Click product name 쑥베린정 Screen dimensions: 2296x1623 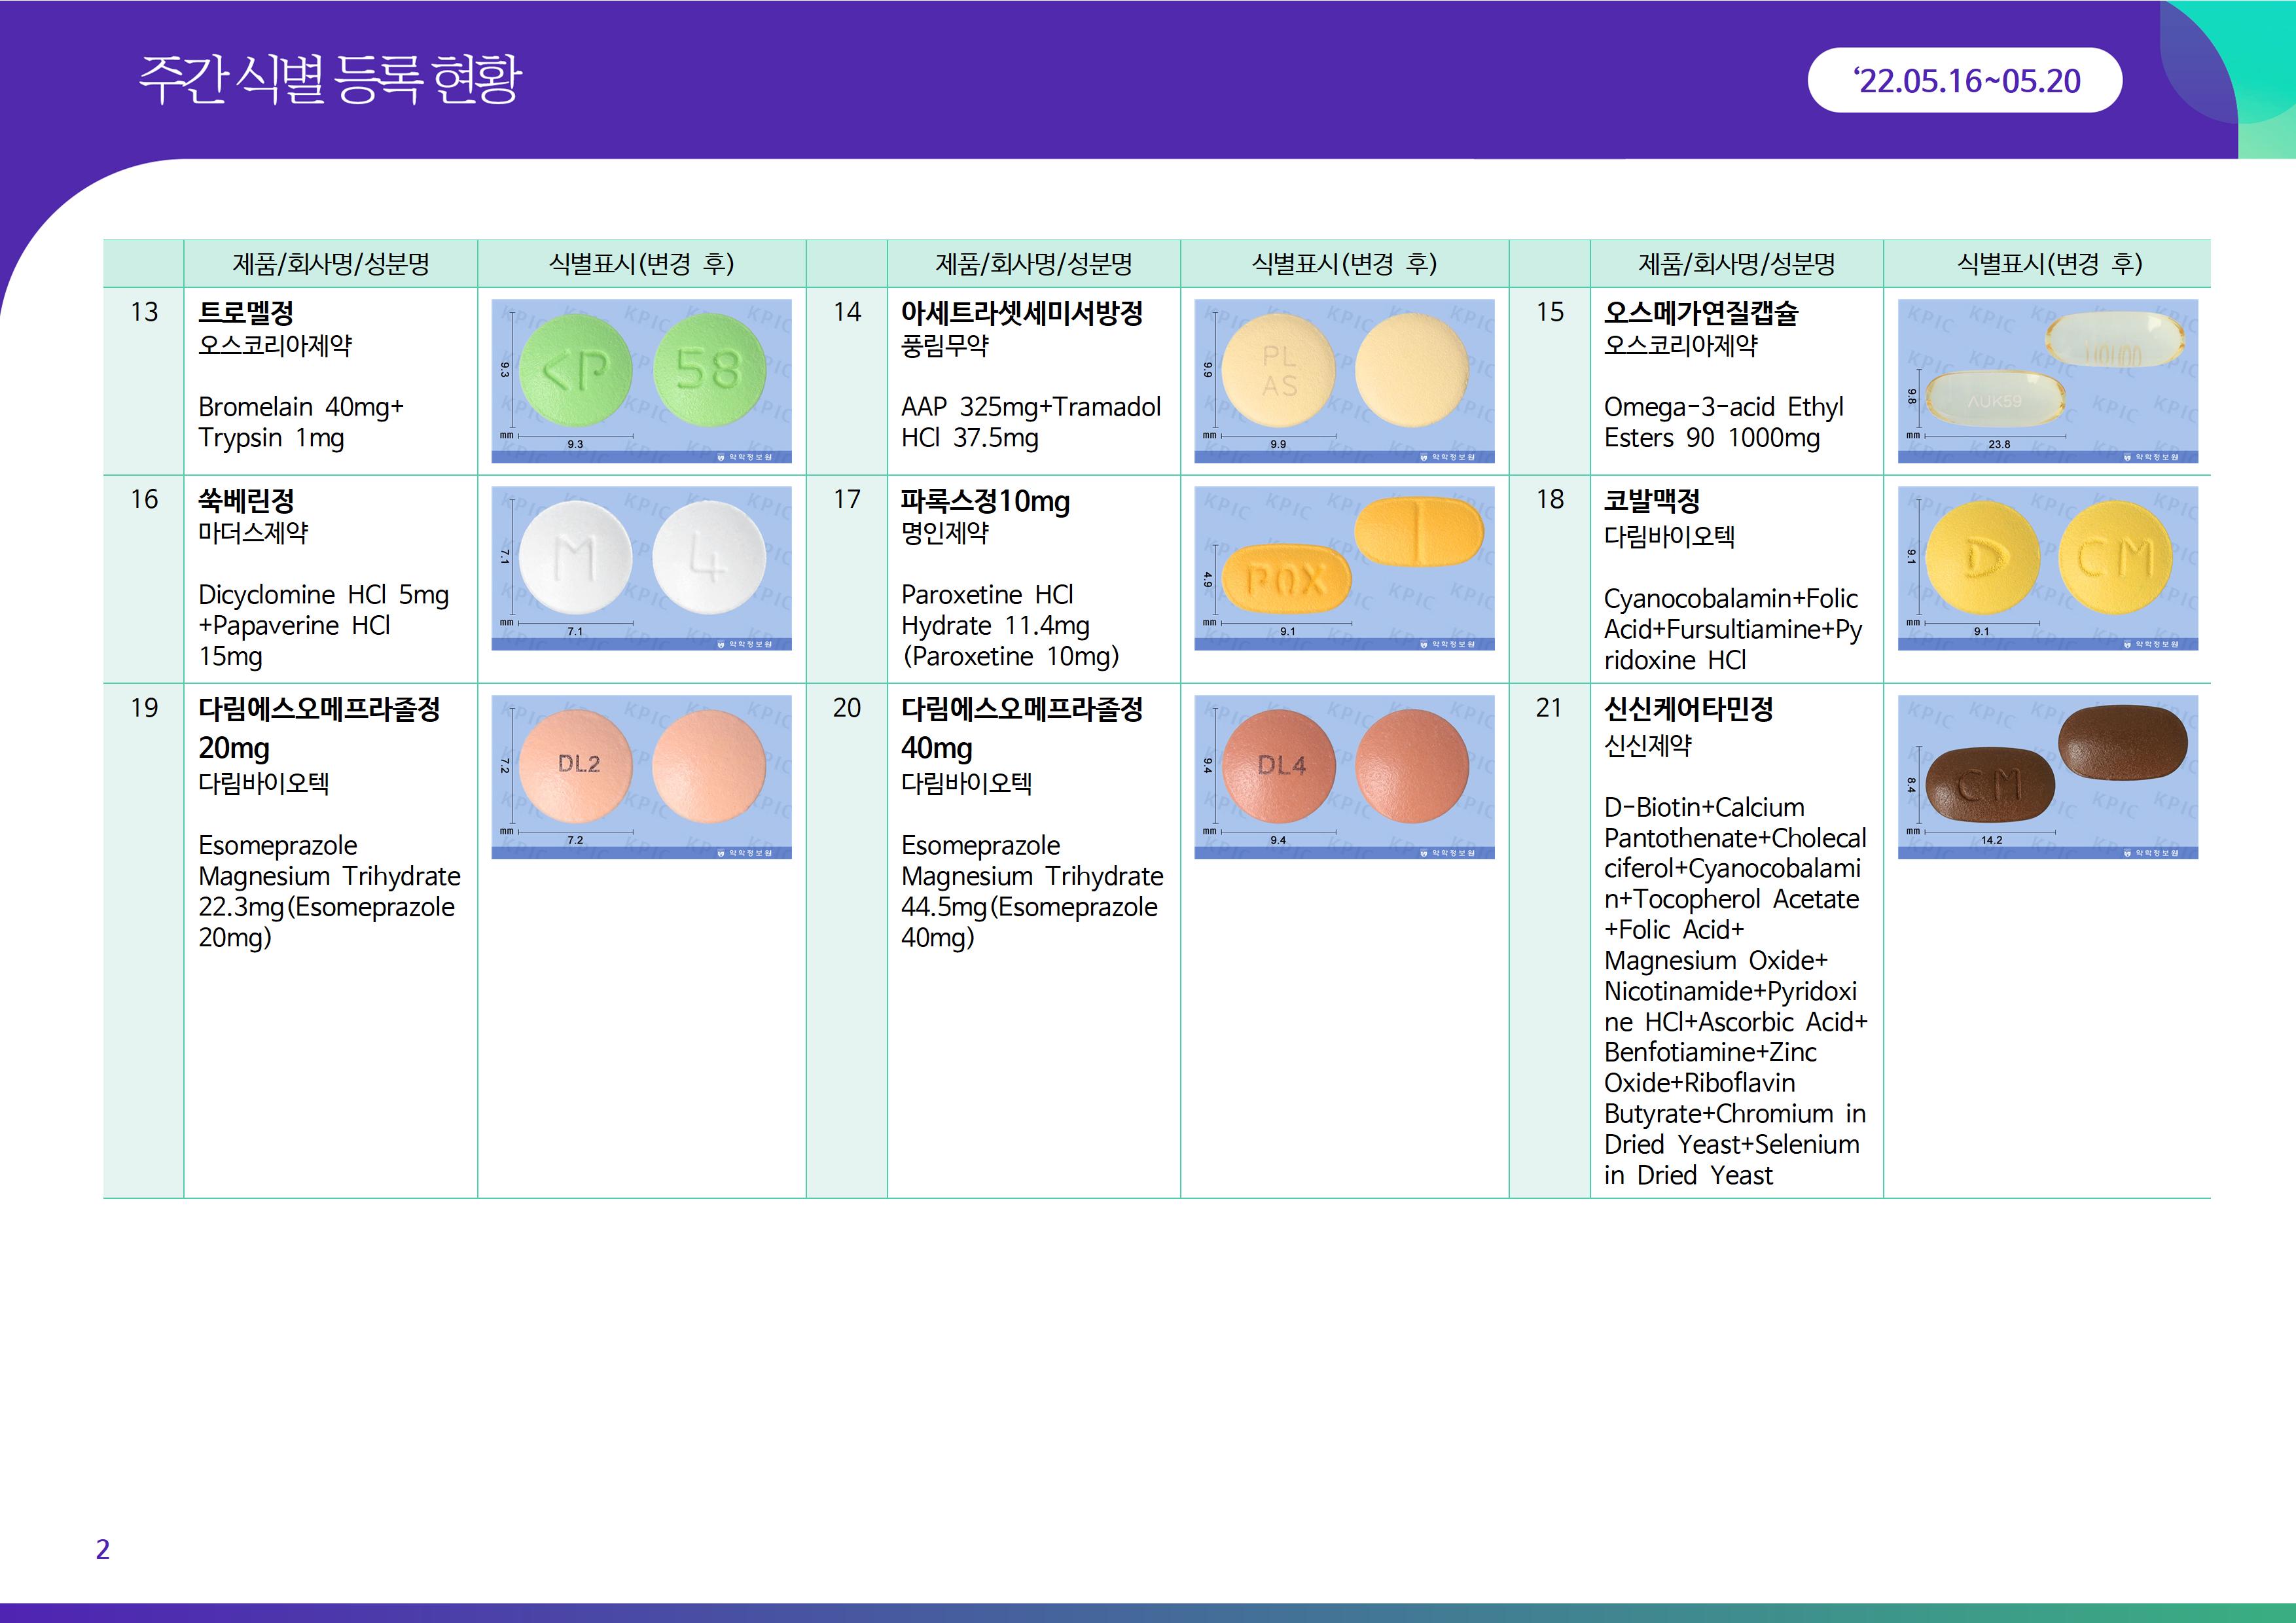click(x=246, y=500)
